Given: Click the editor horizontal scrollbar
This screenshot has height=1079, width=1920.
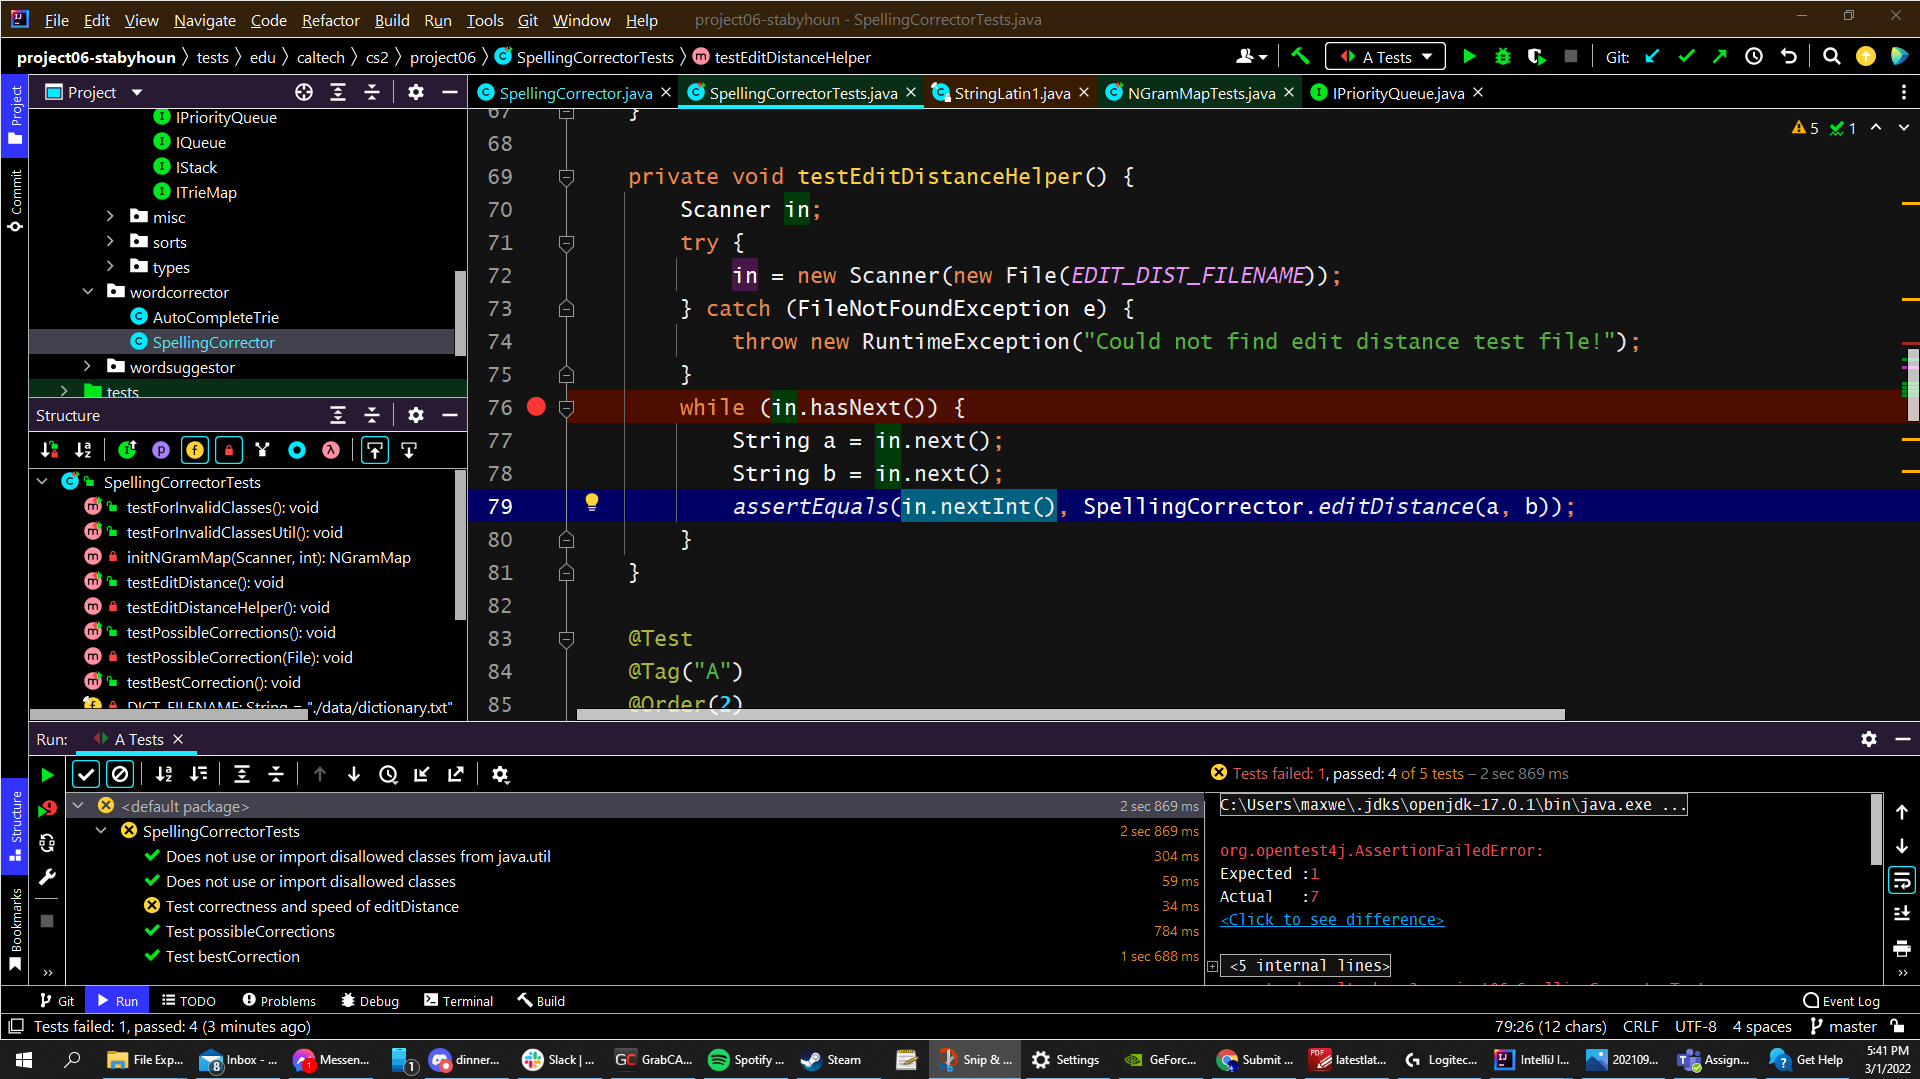Looking at the screenshot, I should [x=1070, y=714].
